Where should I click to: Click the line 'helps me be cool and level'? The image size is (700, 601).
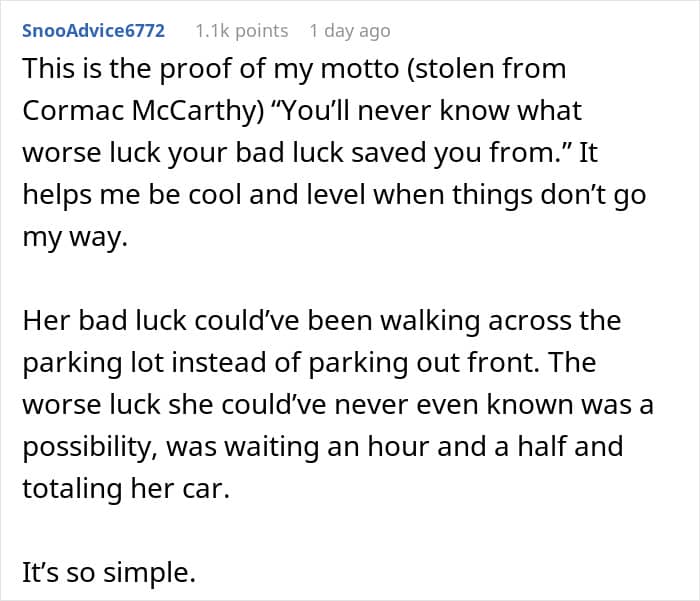coord(334,195)
